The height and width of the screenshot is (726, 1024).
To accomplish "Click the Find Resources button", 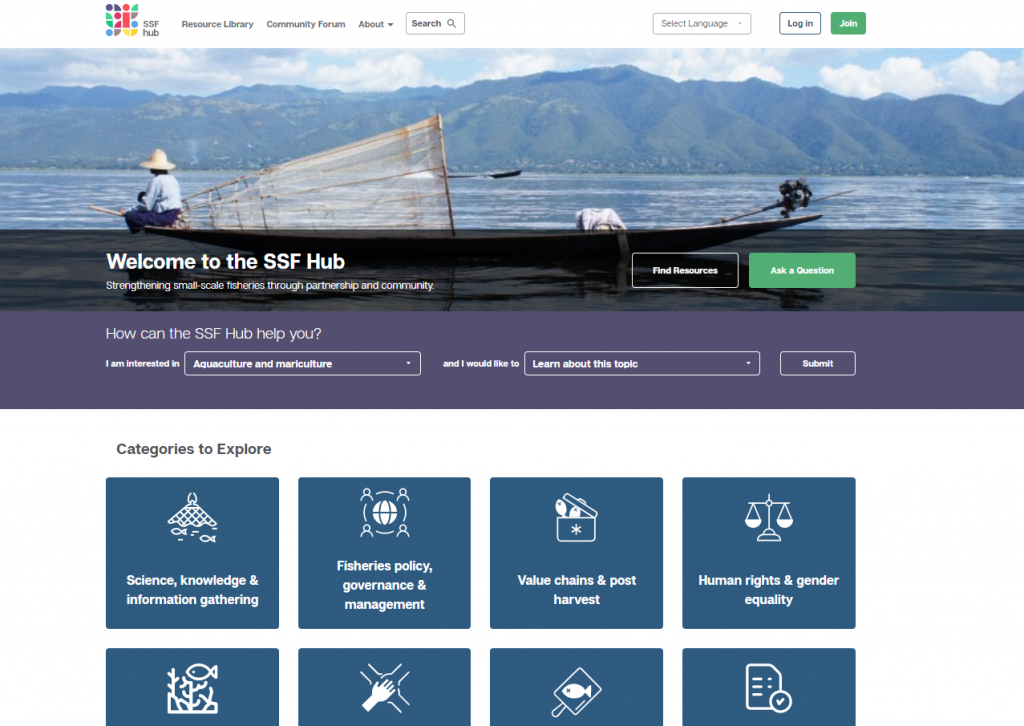I will (685, 270).
